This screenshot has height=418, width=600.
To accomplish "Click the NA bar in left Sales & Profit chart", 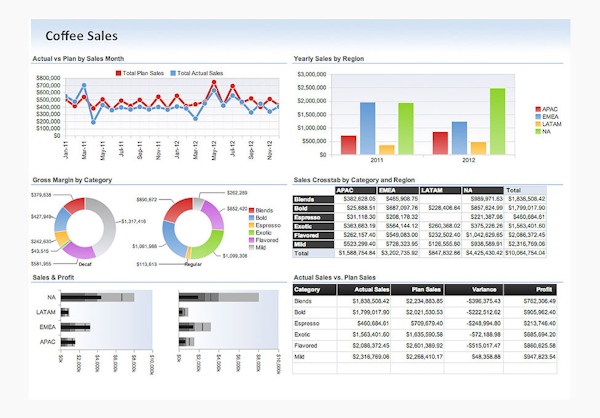I will [95, 297].
